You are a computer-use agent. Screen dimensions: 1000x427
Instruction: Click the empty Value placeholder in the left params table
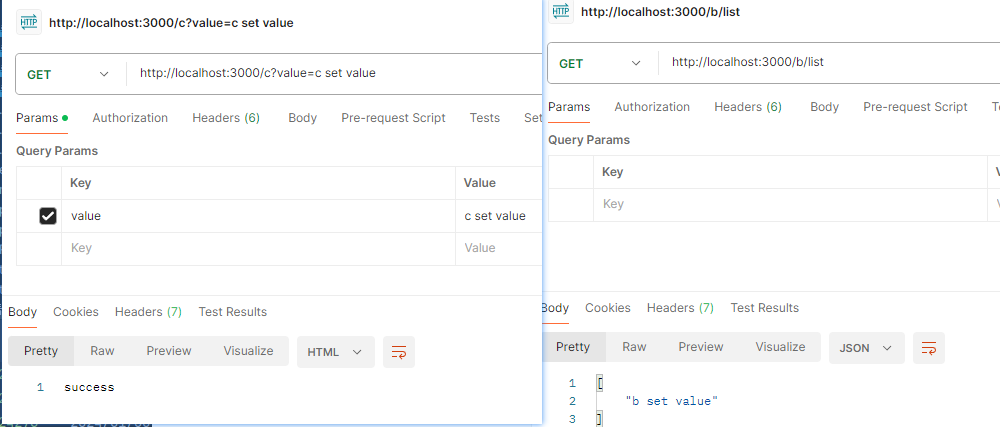pos(499,249)
